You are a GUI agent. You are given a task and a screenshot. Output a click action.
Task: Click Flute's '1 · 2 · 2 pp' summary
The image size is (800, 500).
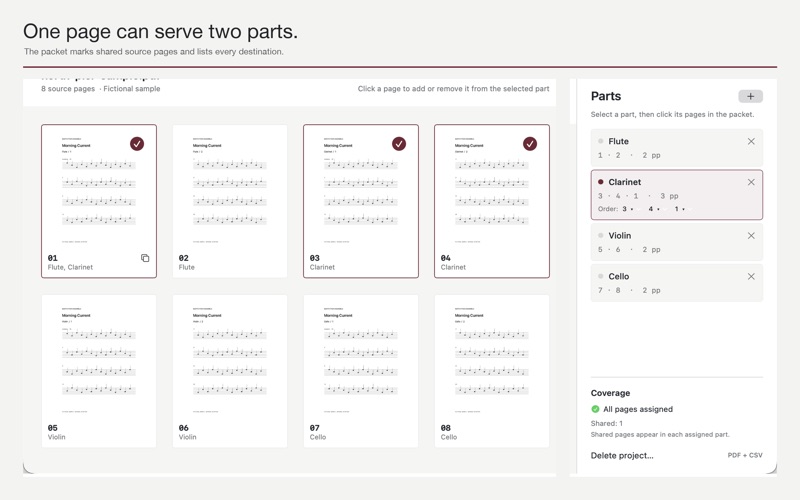point(629,155)
